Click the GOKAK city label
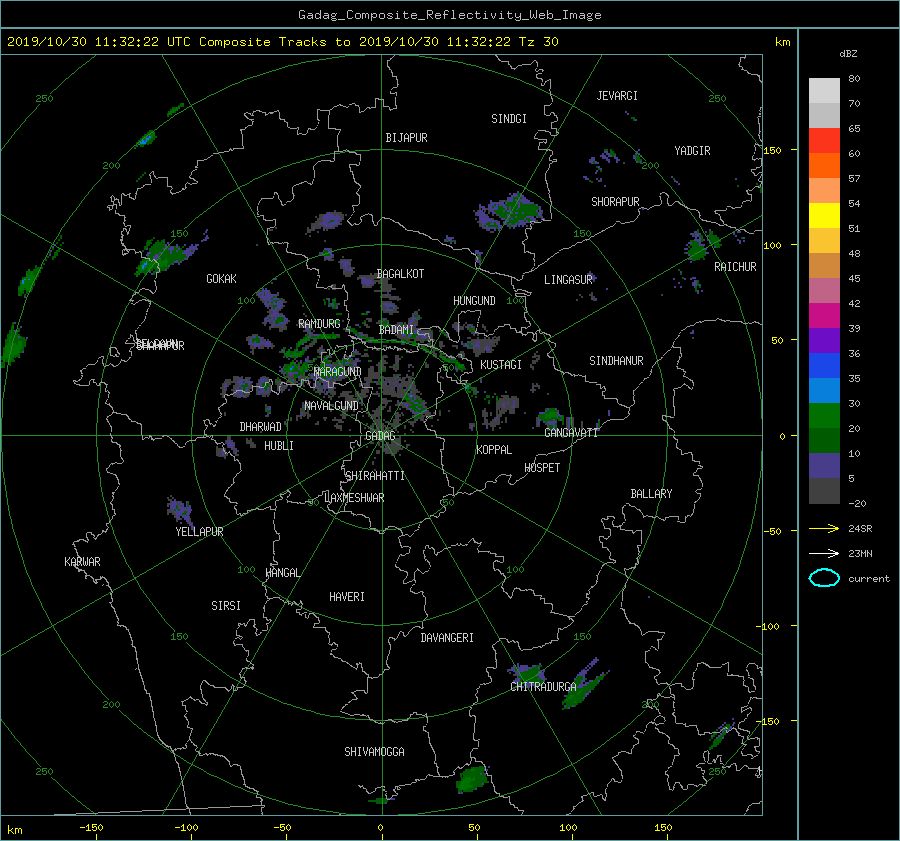Screen dimensions: 900x841 [x=221, y=279]
